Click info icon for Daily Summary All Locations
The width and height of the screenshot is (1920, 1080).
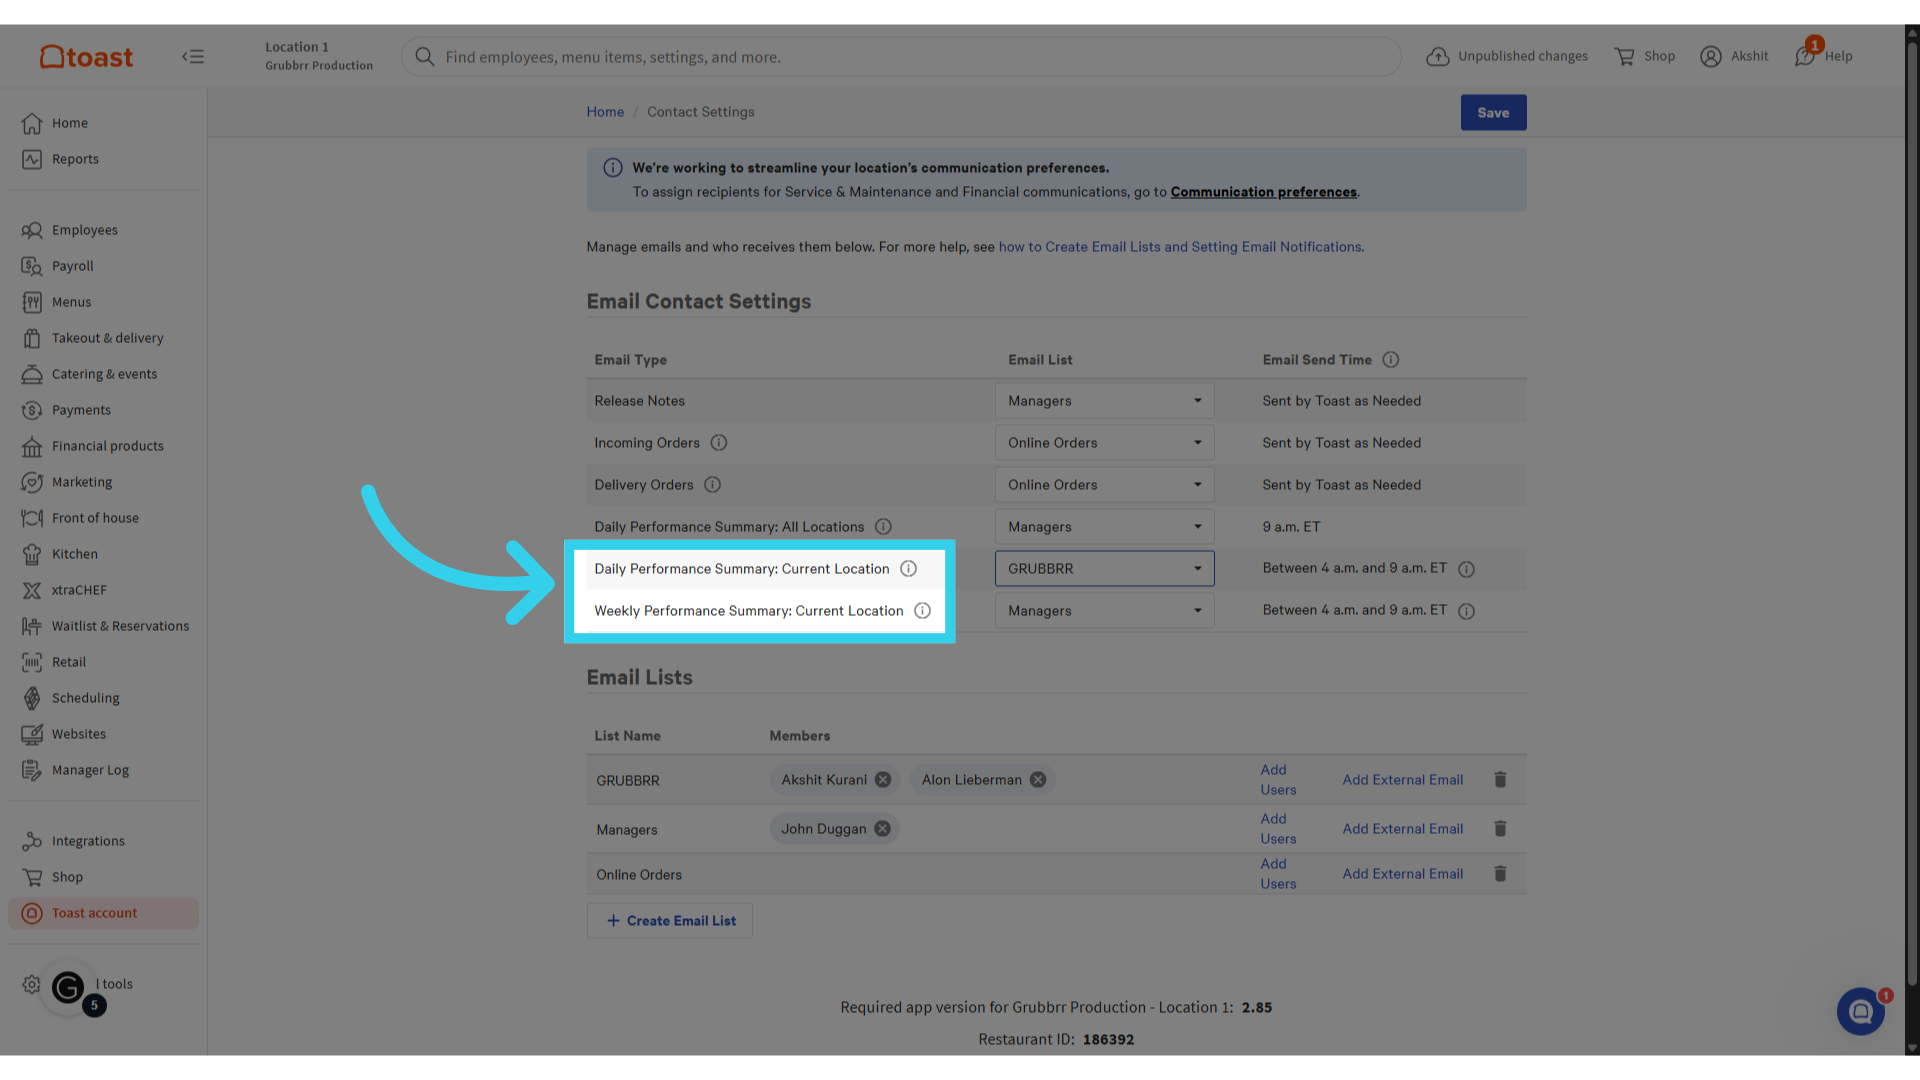[x=883, y=527]
